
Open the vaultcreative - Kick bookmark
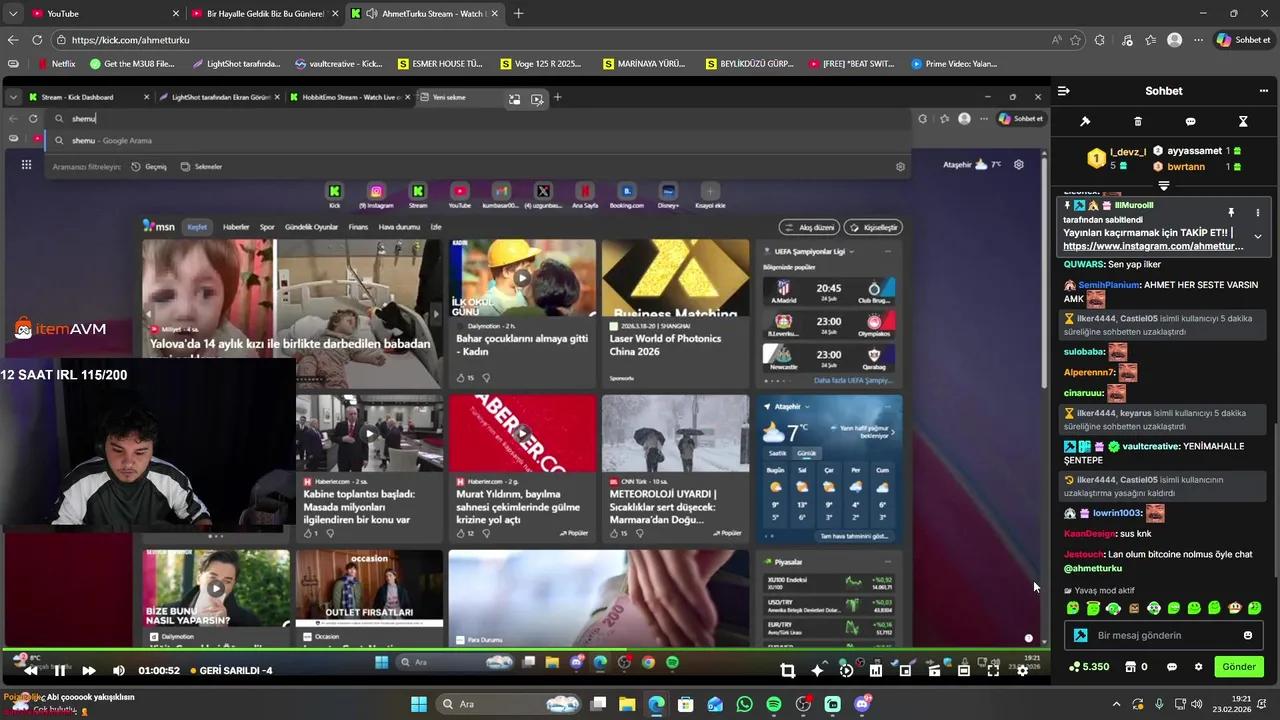pyautogui.click(x=339, y=64)
